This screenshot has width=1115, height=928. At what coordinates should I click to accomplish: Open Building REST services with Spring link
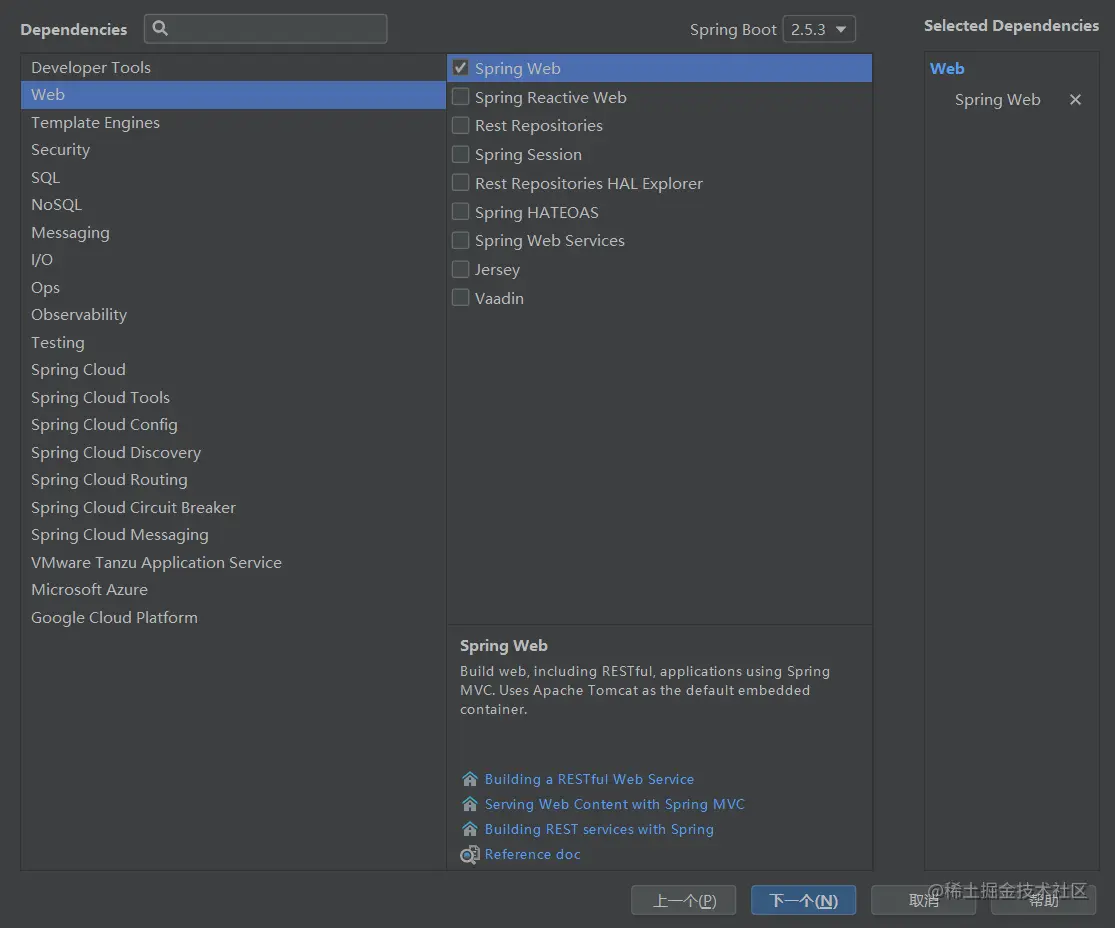coord(599,829)
